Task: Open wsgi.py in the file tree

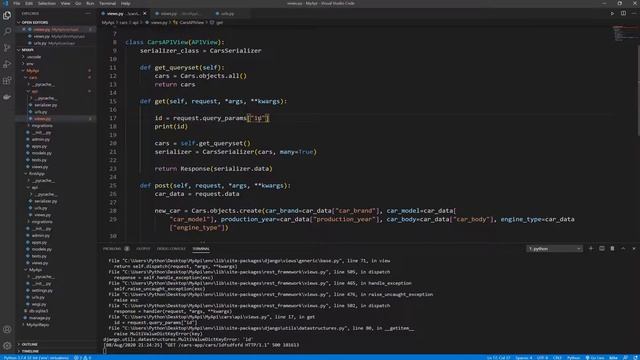Action: pyautogui.click(x=39, y=304)
